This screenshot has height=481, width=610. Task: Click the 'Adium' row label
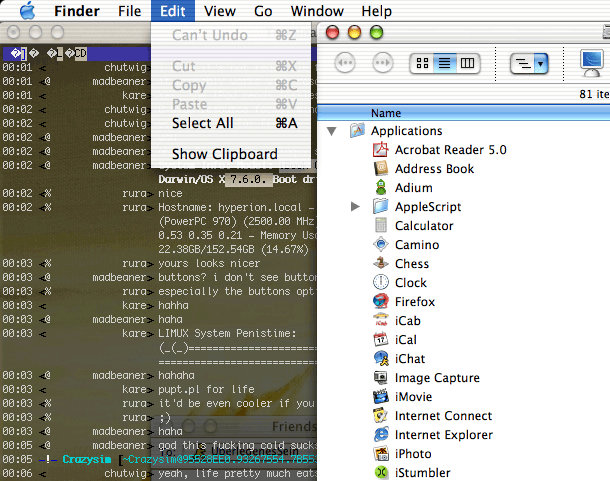coord(414,188)
